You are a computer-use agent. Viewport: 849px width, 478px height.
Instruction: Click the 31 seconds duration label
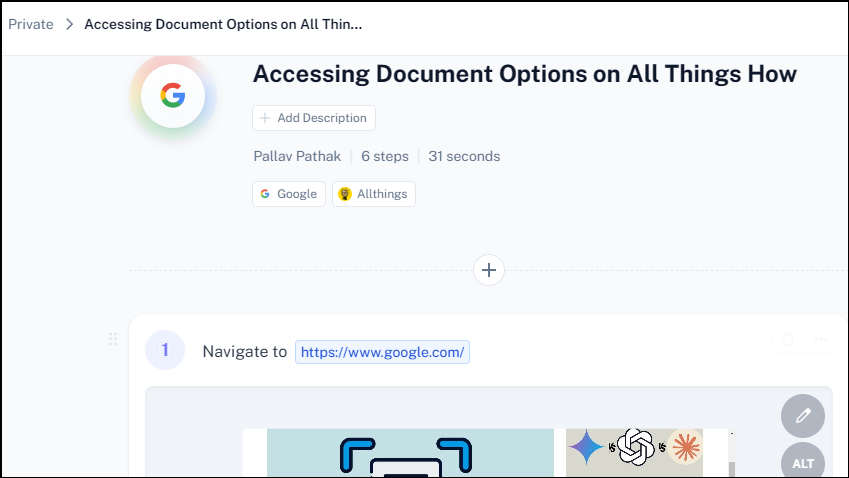click(x=464, y=156)
